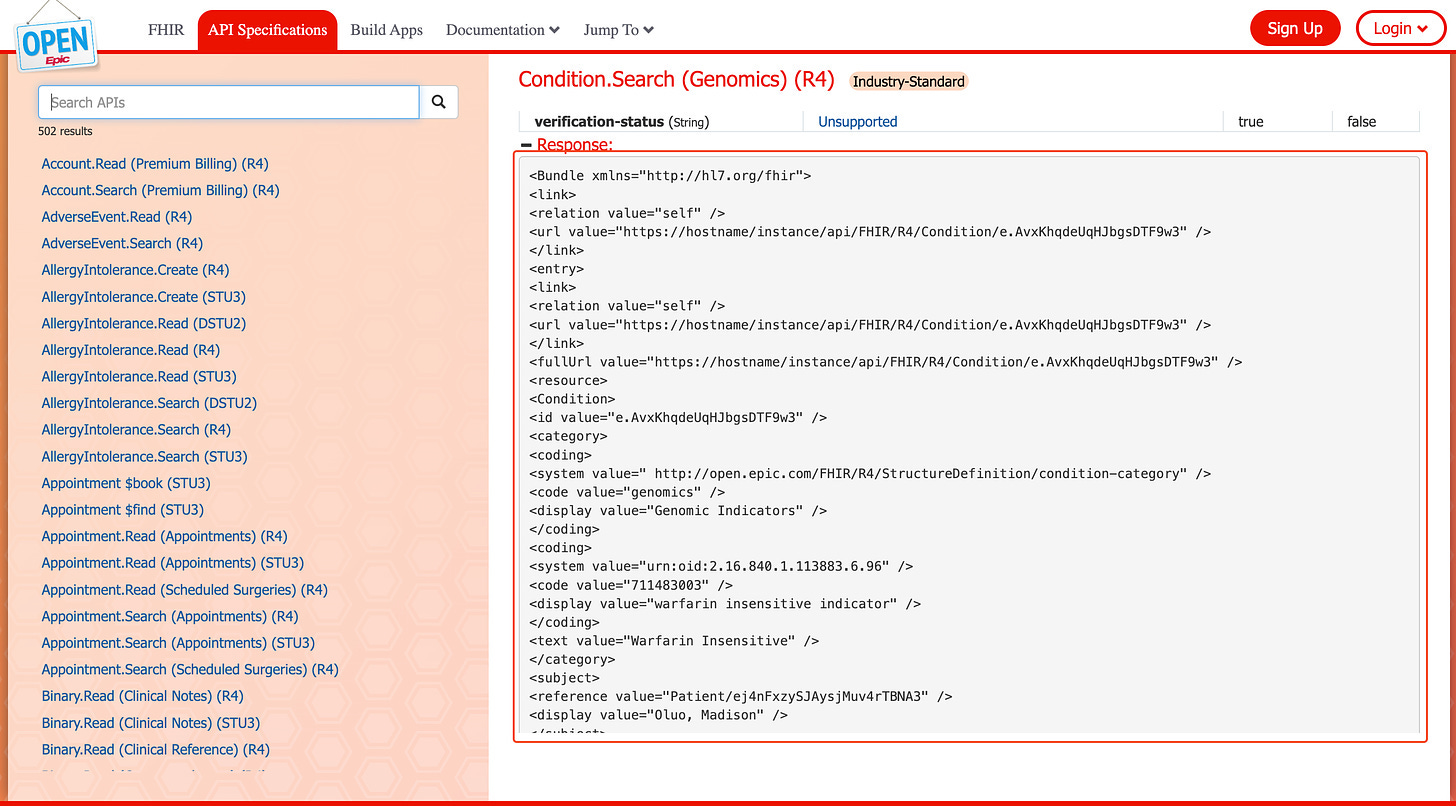
Task: Open AllergyIntolerance.Read (R4)
Action: (x=131, y=350)
